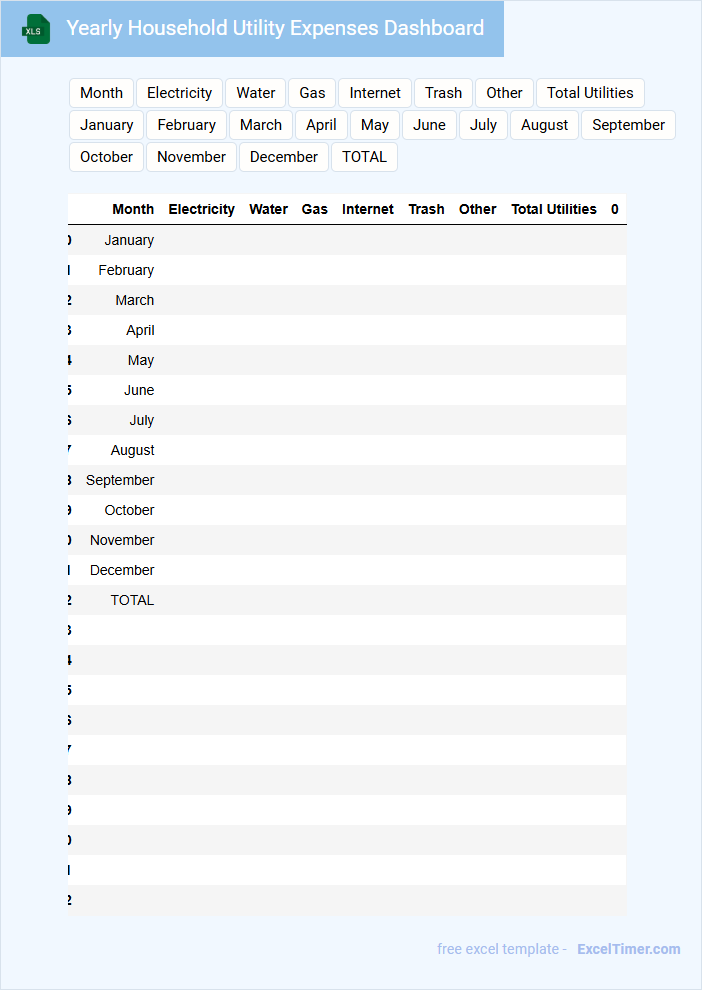Click the 0 column header in table
The image size is (702, 990).
[615, 209]
